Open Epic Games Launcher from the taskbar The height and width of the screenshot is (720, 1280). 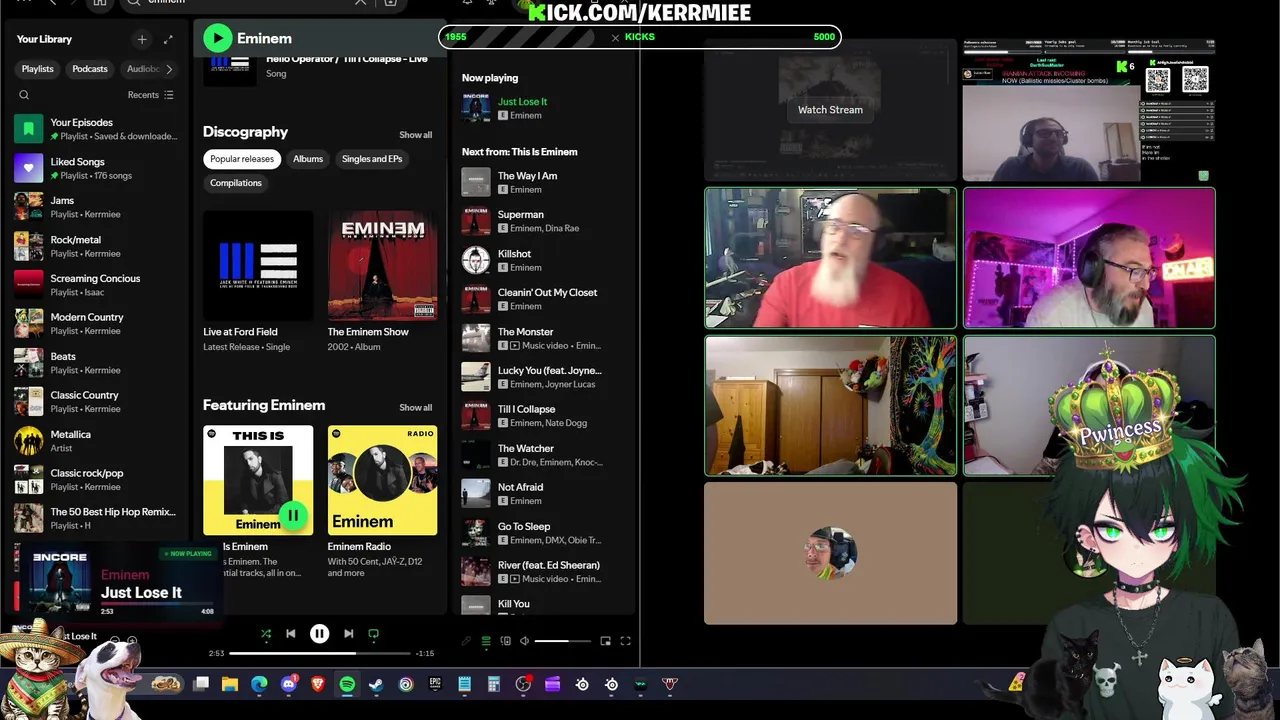pos(435,684)
